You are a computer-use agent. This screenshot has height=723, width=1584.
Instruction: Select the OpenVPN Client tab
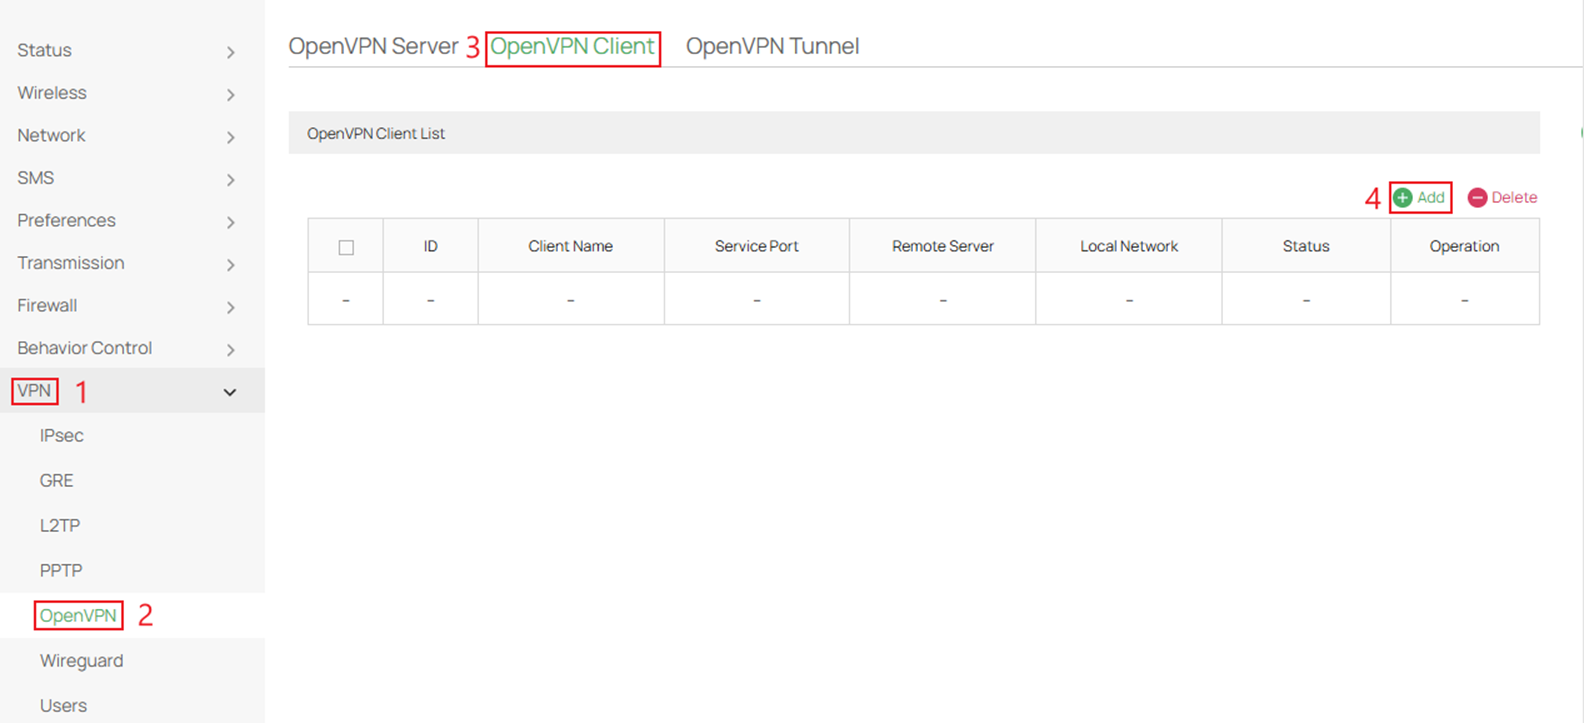[x=572, y=46]
